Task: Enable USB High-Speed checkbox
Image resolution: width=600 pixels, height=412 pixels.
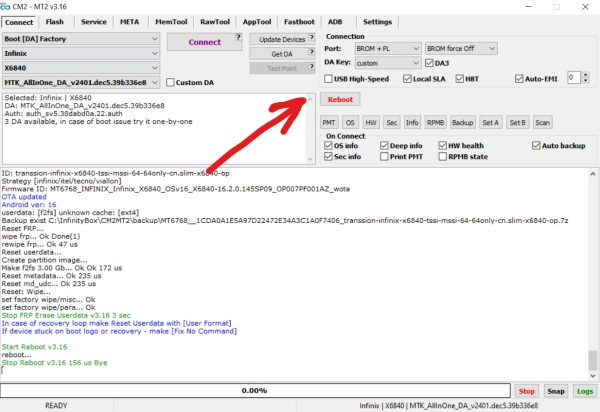Action: pos(328,79)
